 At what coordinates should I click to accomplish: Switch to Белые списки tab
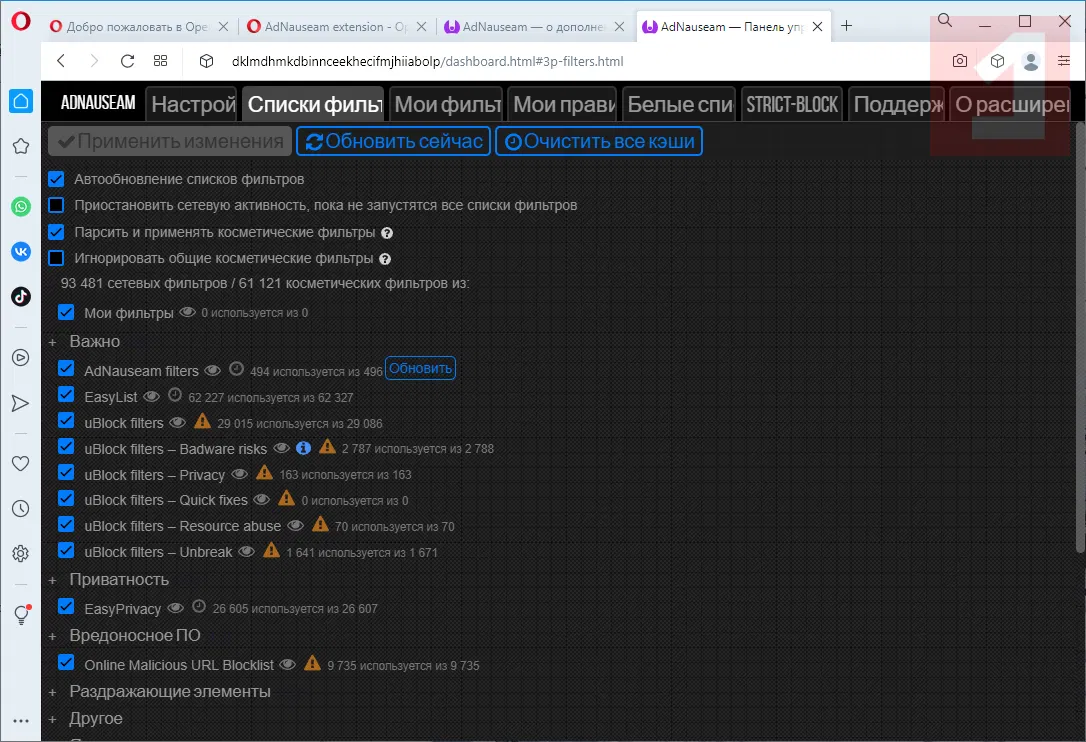[x=679, y=104]
